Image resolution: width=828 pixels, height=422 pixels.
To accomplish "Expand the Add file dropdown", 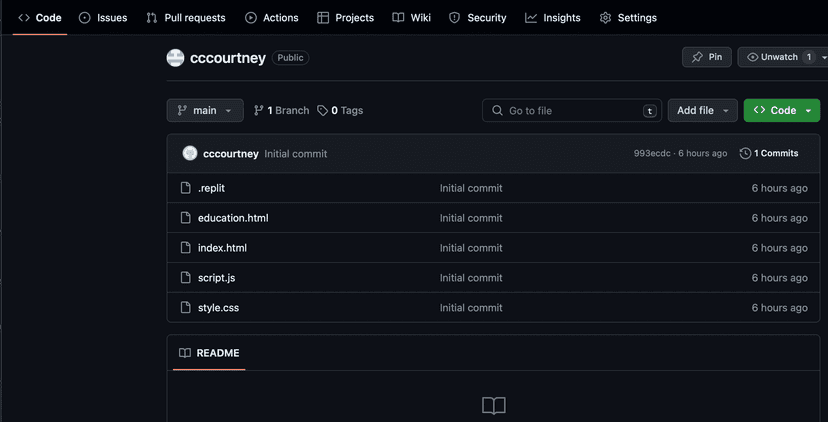I will pos(702,111).
